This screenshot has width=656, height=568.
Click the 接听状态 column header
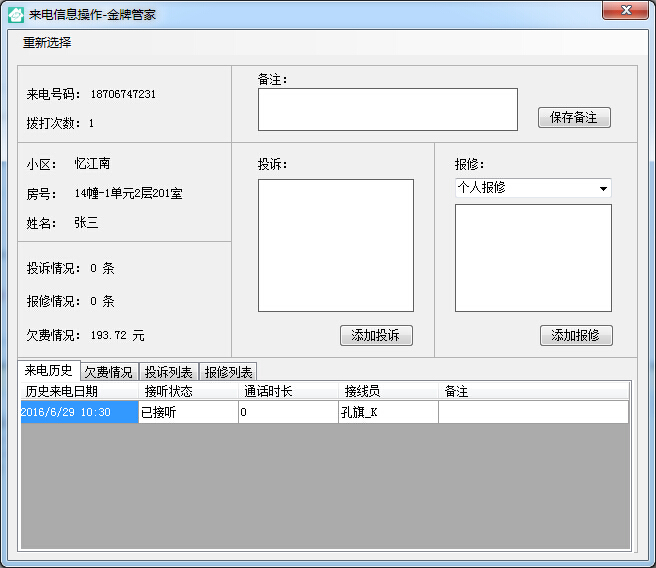pyautogui.click(x=188, y=391)
